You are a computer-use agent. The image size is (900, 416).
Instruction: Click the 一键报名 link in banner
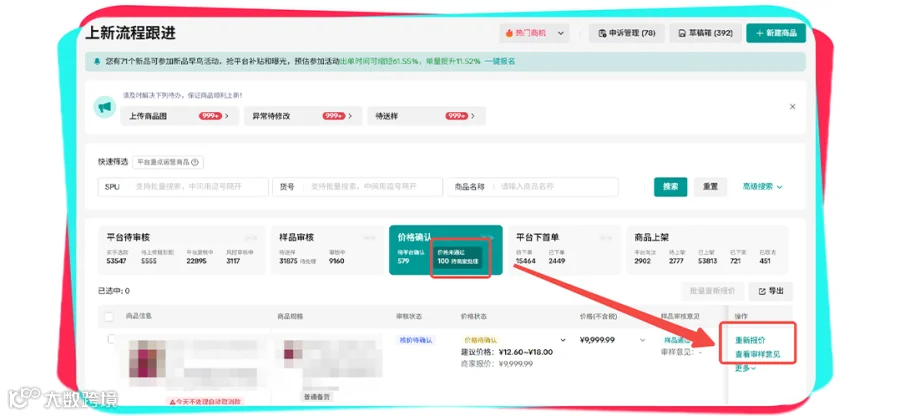[500, 61]
